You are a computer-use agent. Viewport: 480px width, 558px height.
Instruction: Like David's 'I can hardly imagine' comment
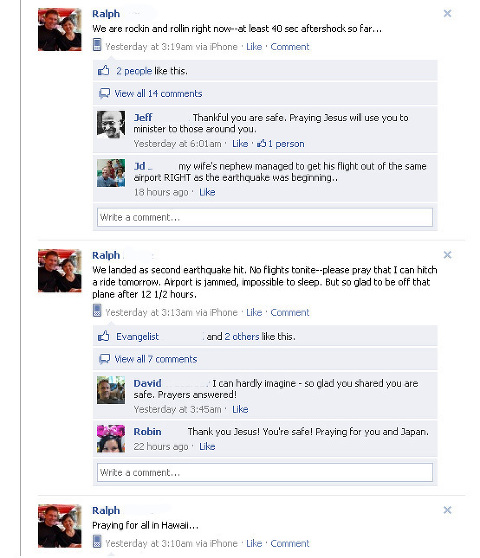coord(240,409)
